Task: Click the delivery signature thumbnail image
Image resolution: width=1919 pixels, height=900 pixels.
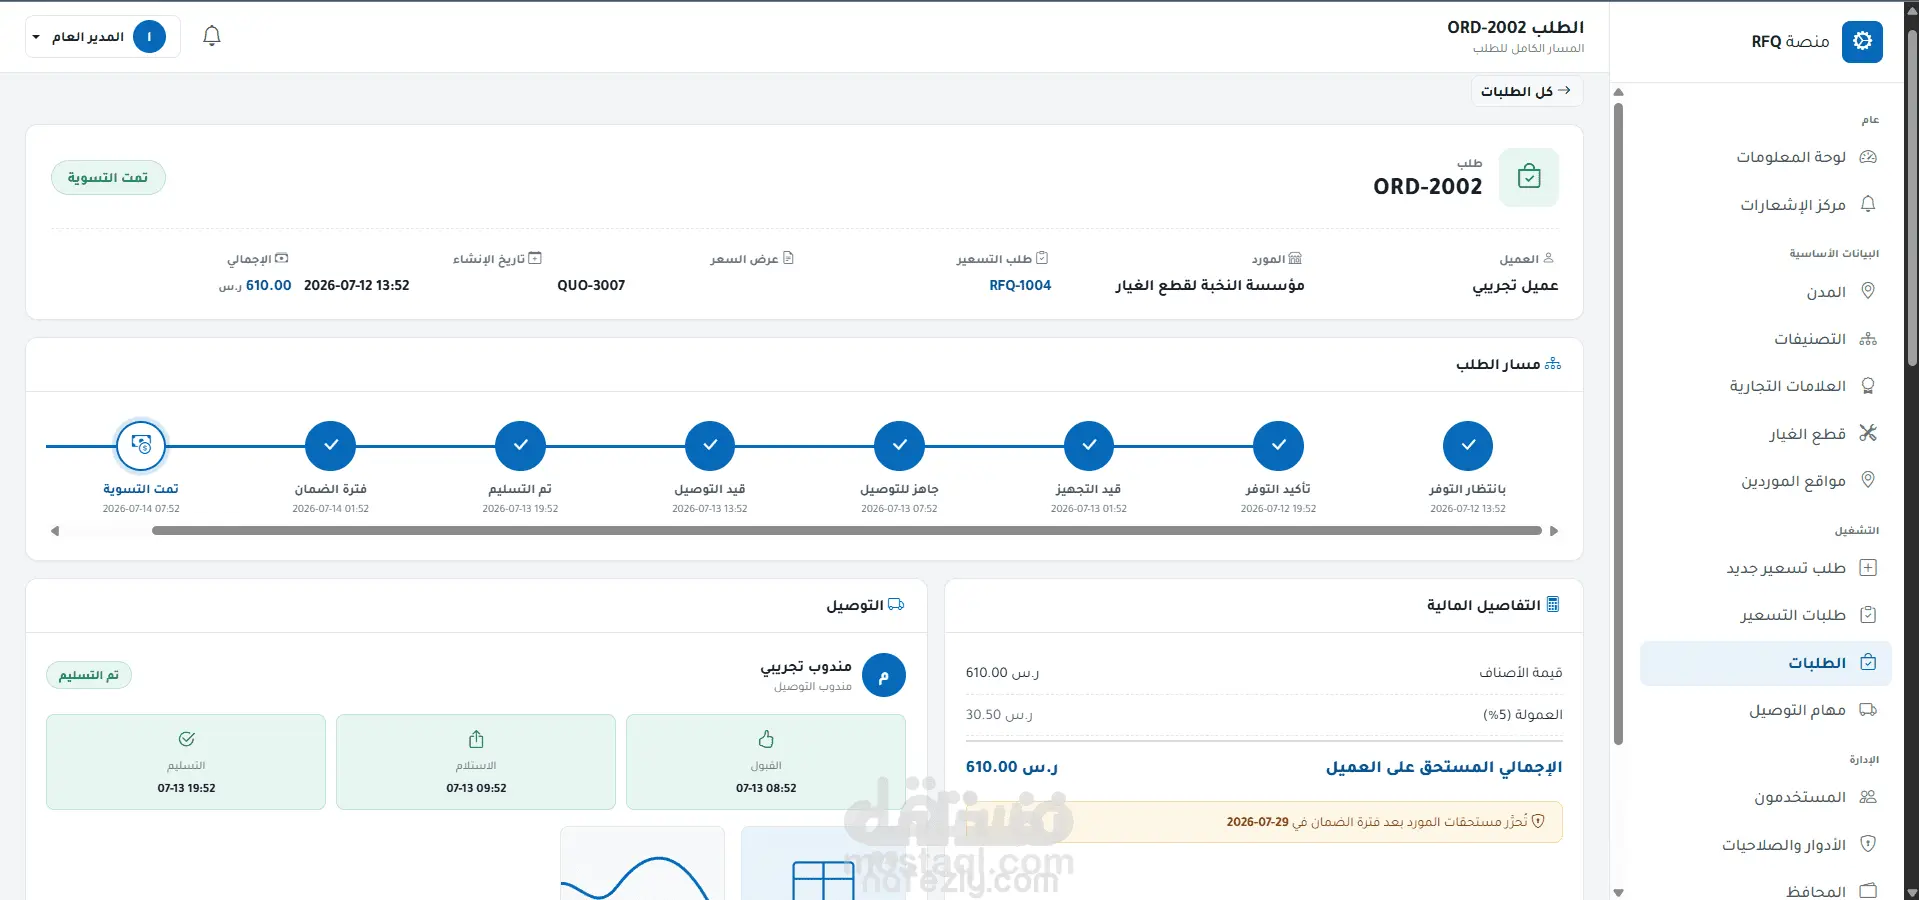Action: (642, 863)
